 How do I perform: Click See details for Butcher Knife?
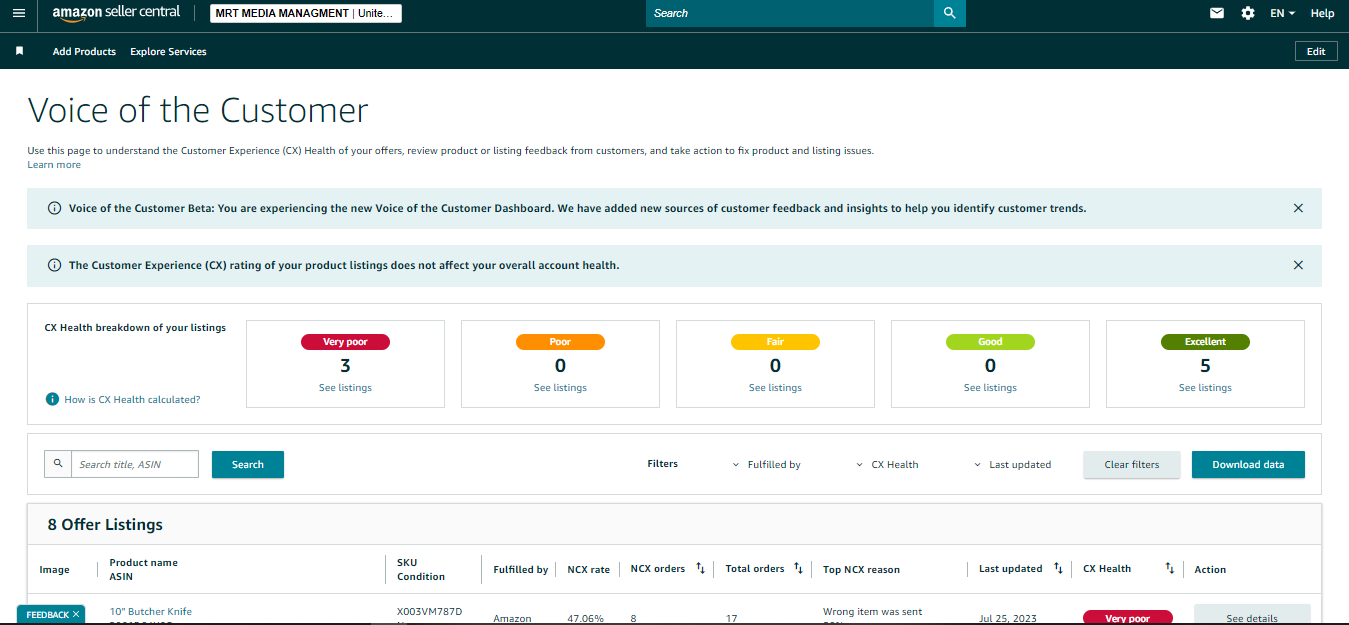tap(1252, 614)
